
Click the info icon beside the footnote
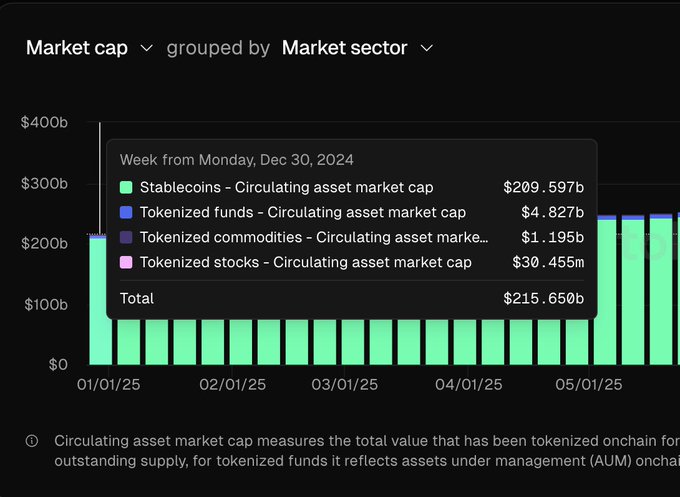tap(32, 441)
